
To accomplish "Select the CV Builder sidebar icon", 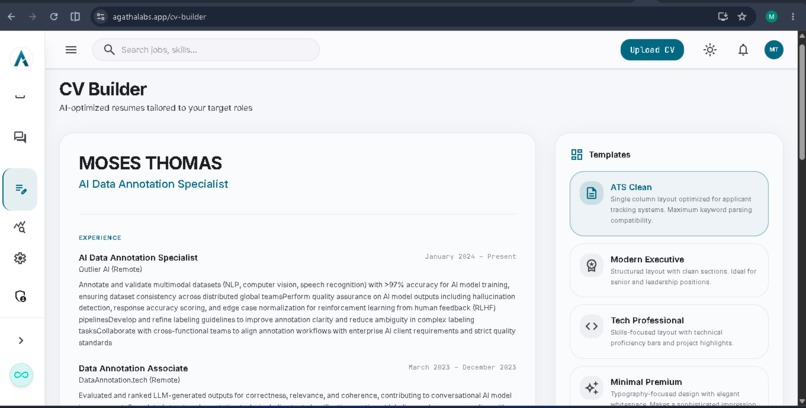I will pos(21,189).
